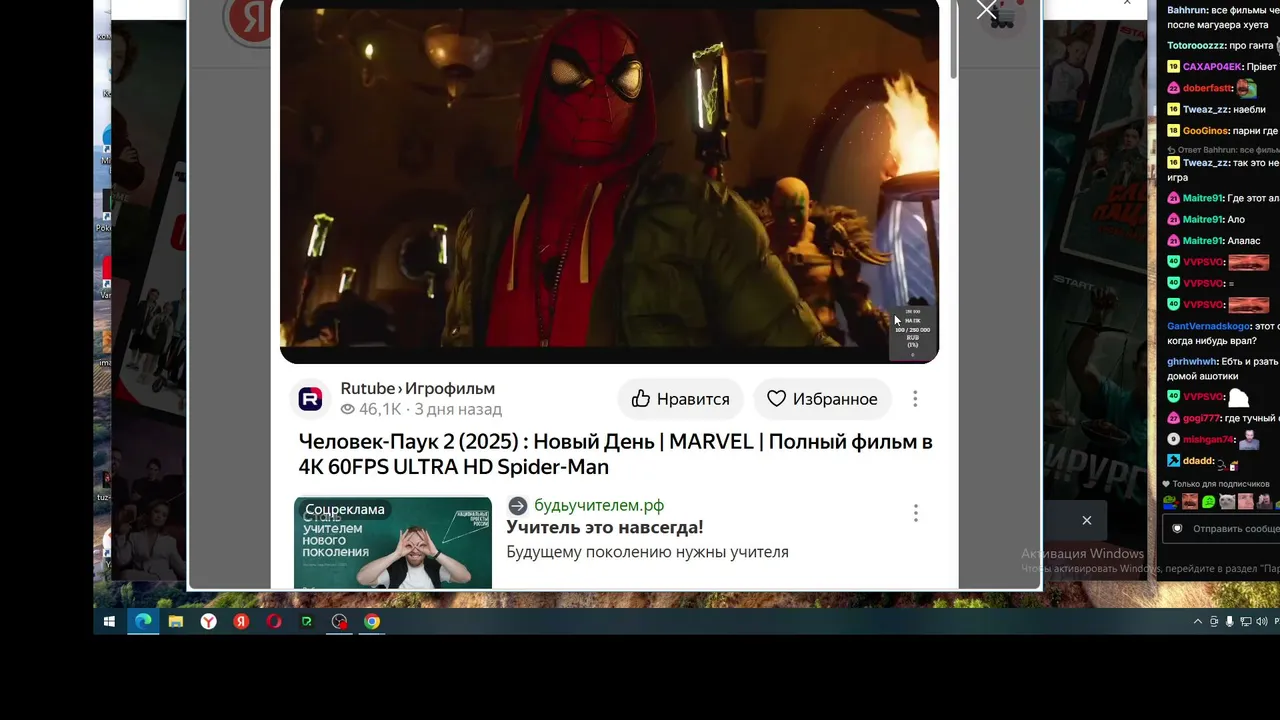Click chat username Totorooozzz
This screenshot has height=720, width=1280.
tap(1196, 46)
